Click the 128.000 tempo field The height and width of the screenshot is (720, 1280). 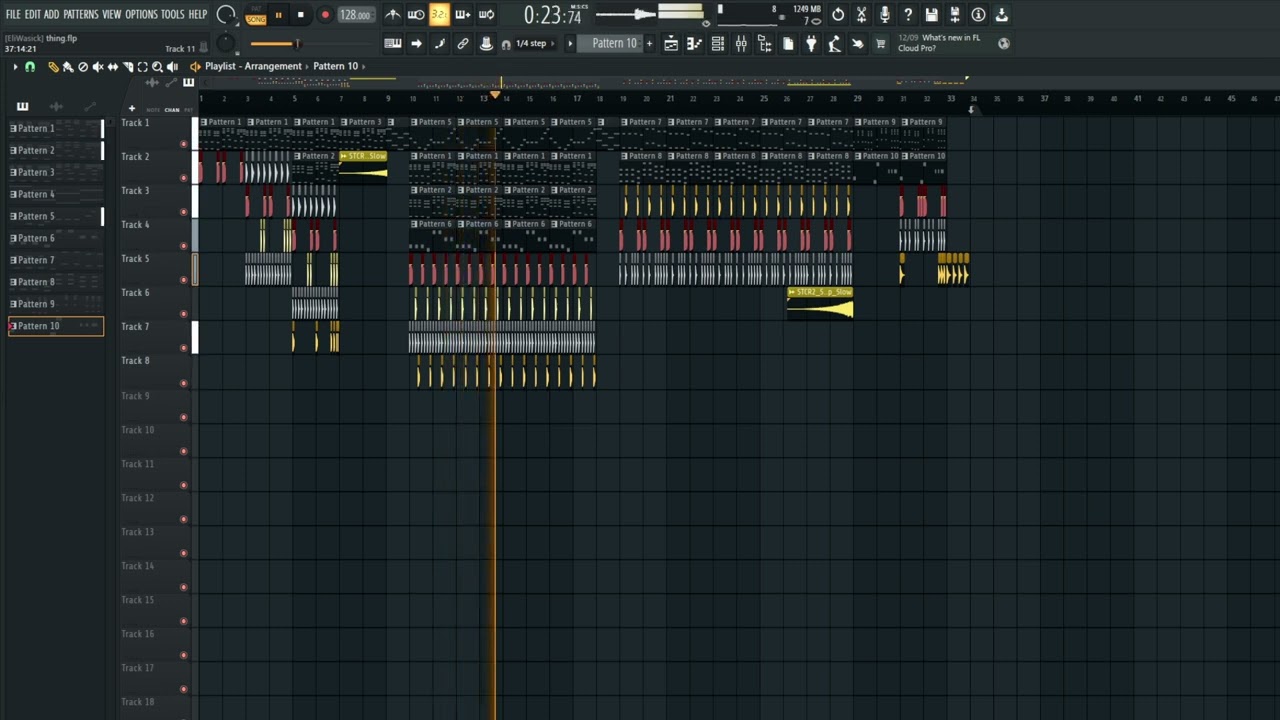(355, 15)
